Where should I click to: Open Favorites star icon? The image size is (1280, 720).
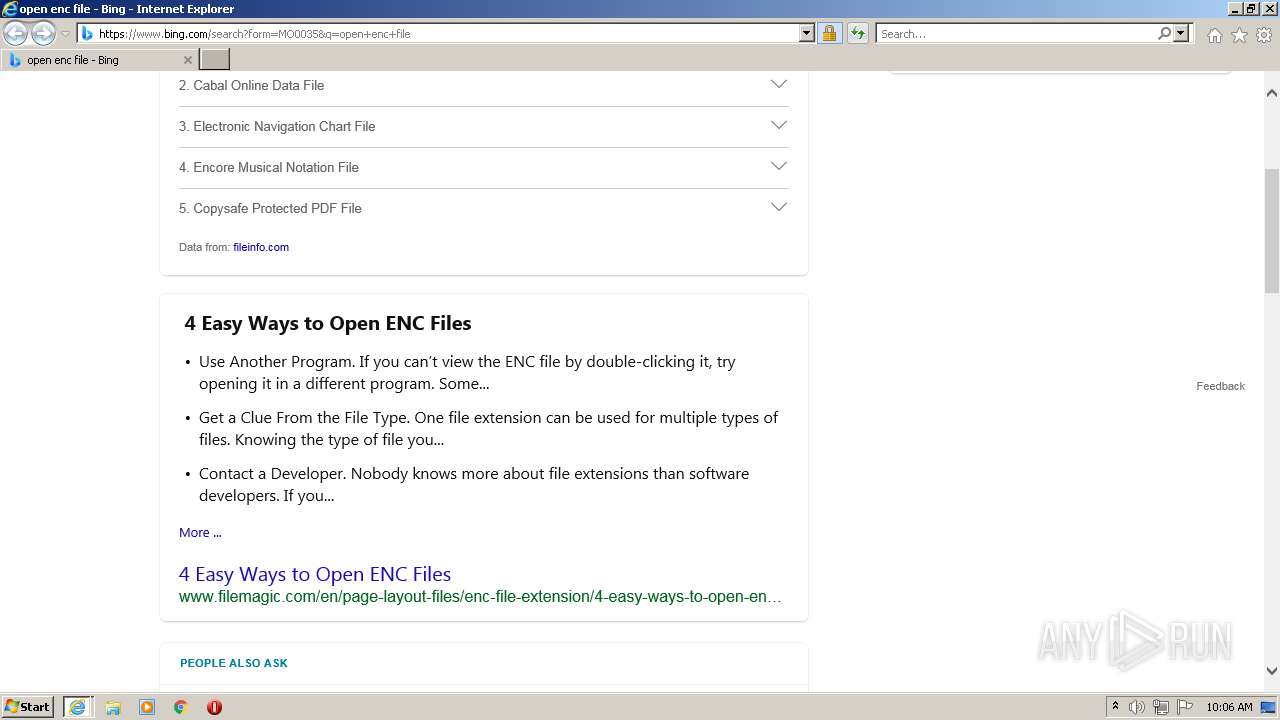point(1239,35)
